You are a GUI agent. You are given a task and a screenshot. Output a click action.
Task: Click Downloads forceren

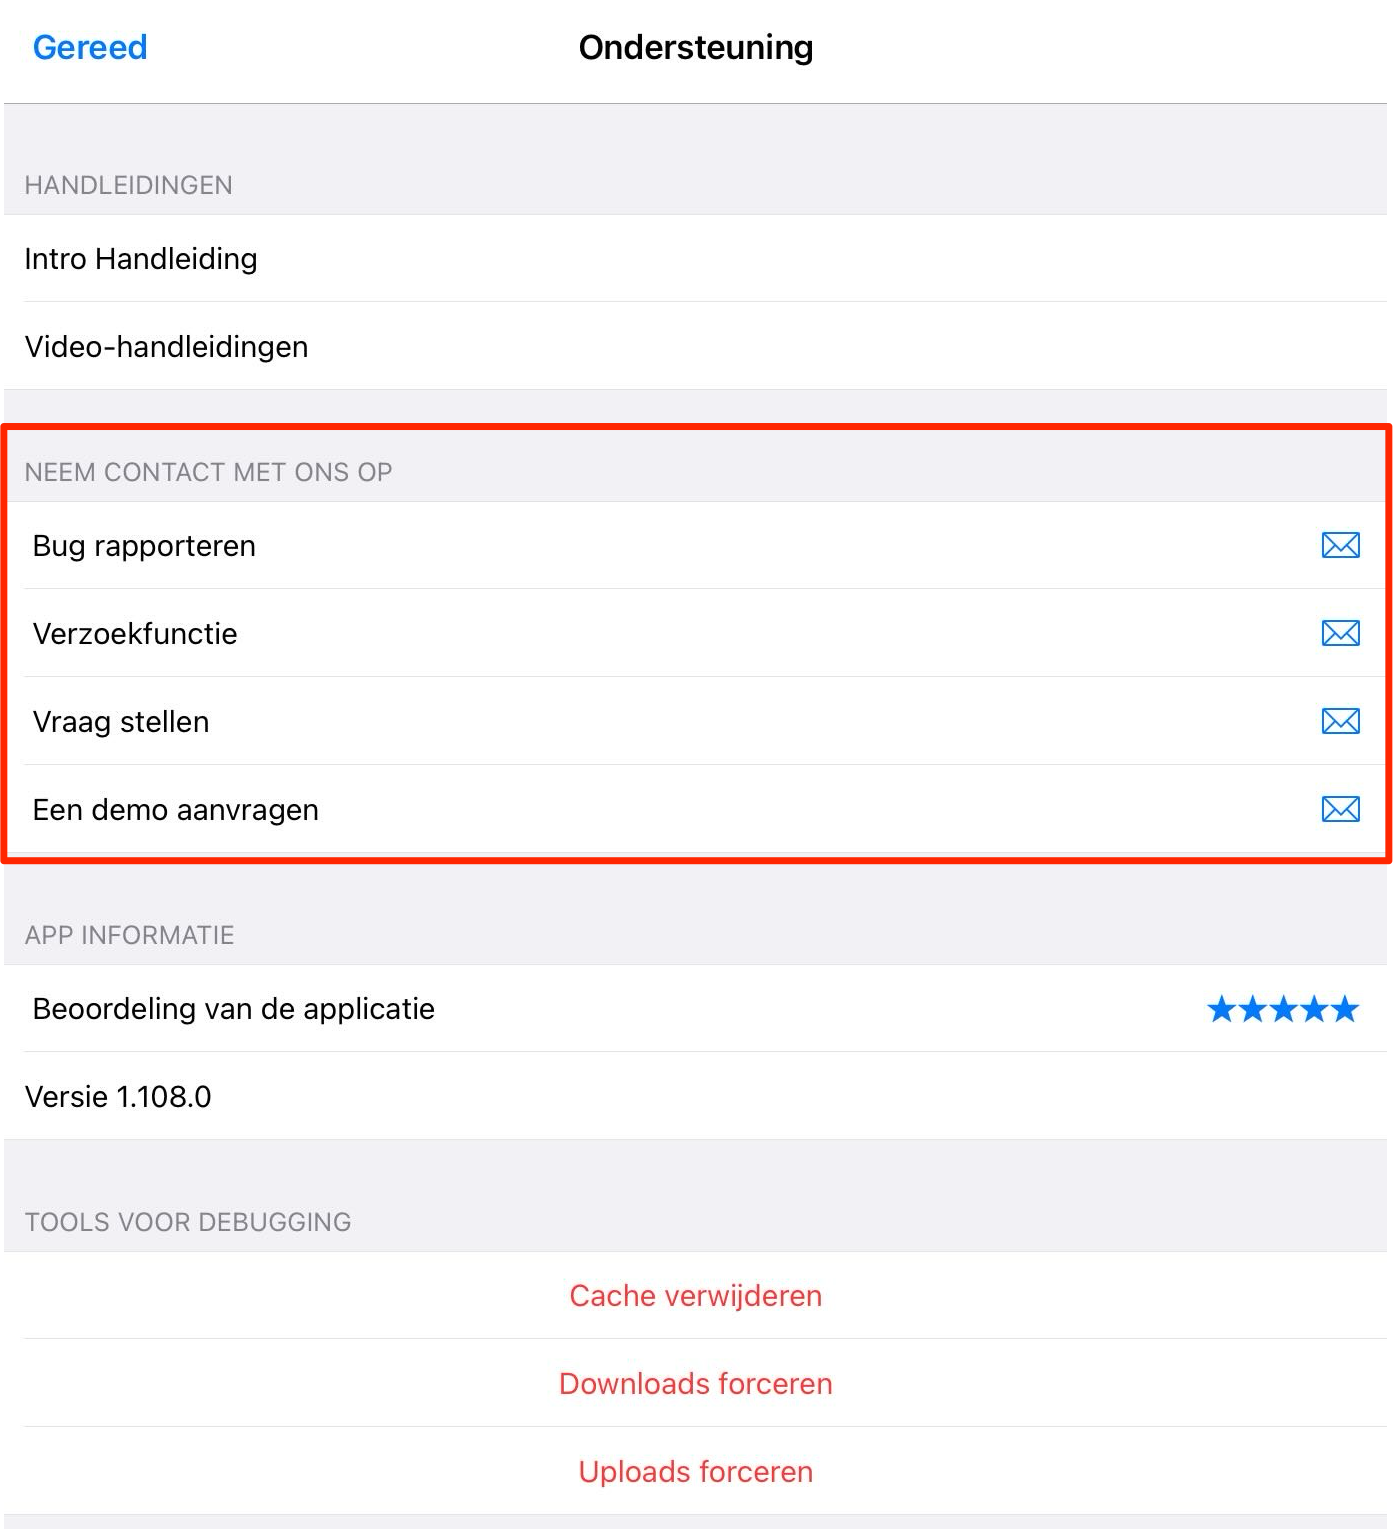[x=696, y=1384]
